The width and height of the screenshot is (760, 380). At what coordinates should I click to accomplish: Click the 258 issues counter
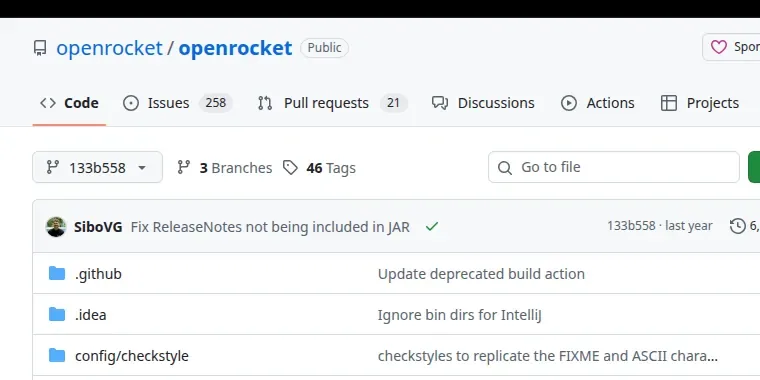tap(216, 103)
